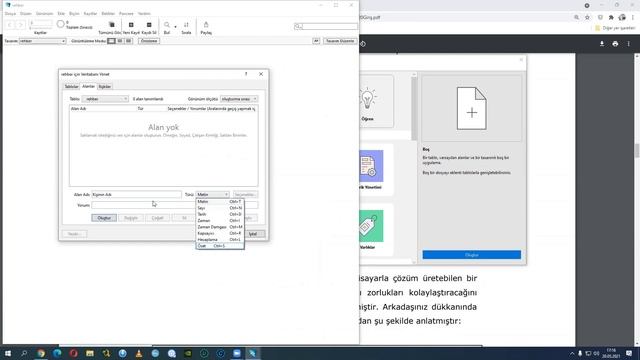This screenshot has width=640, height=360.
Task: Click the Aa formatting bar button
Action: (x=316, y=41)
